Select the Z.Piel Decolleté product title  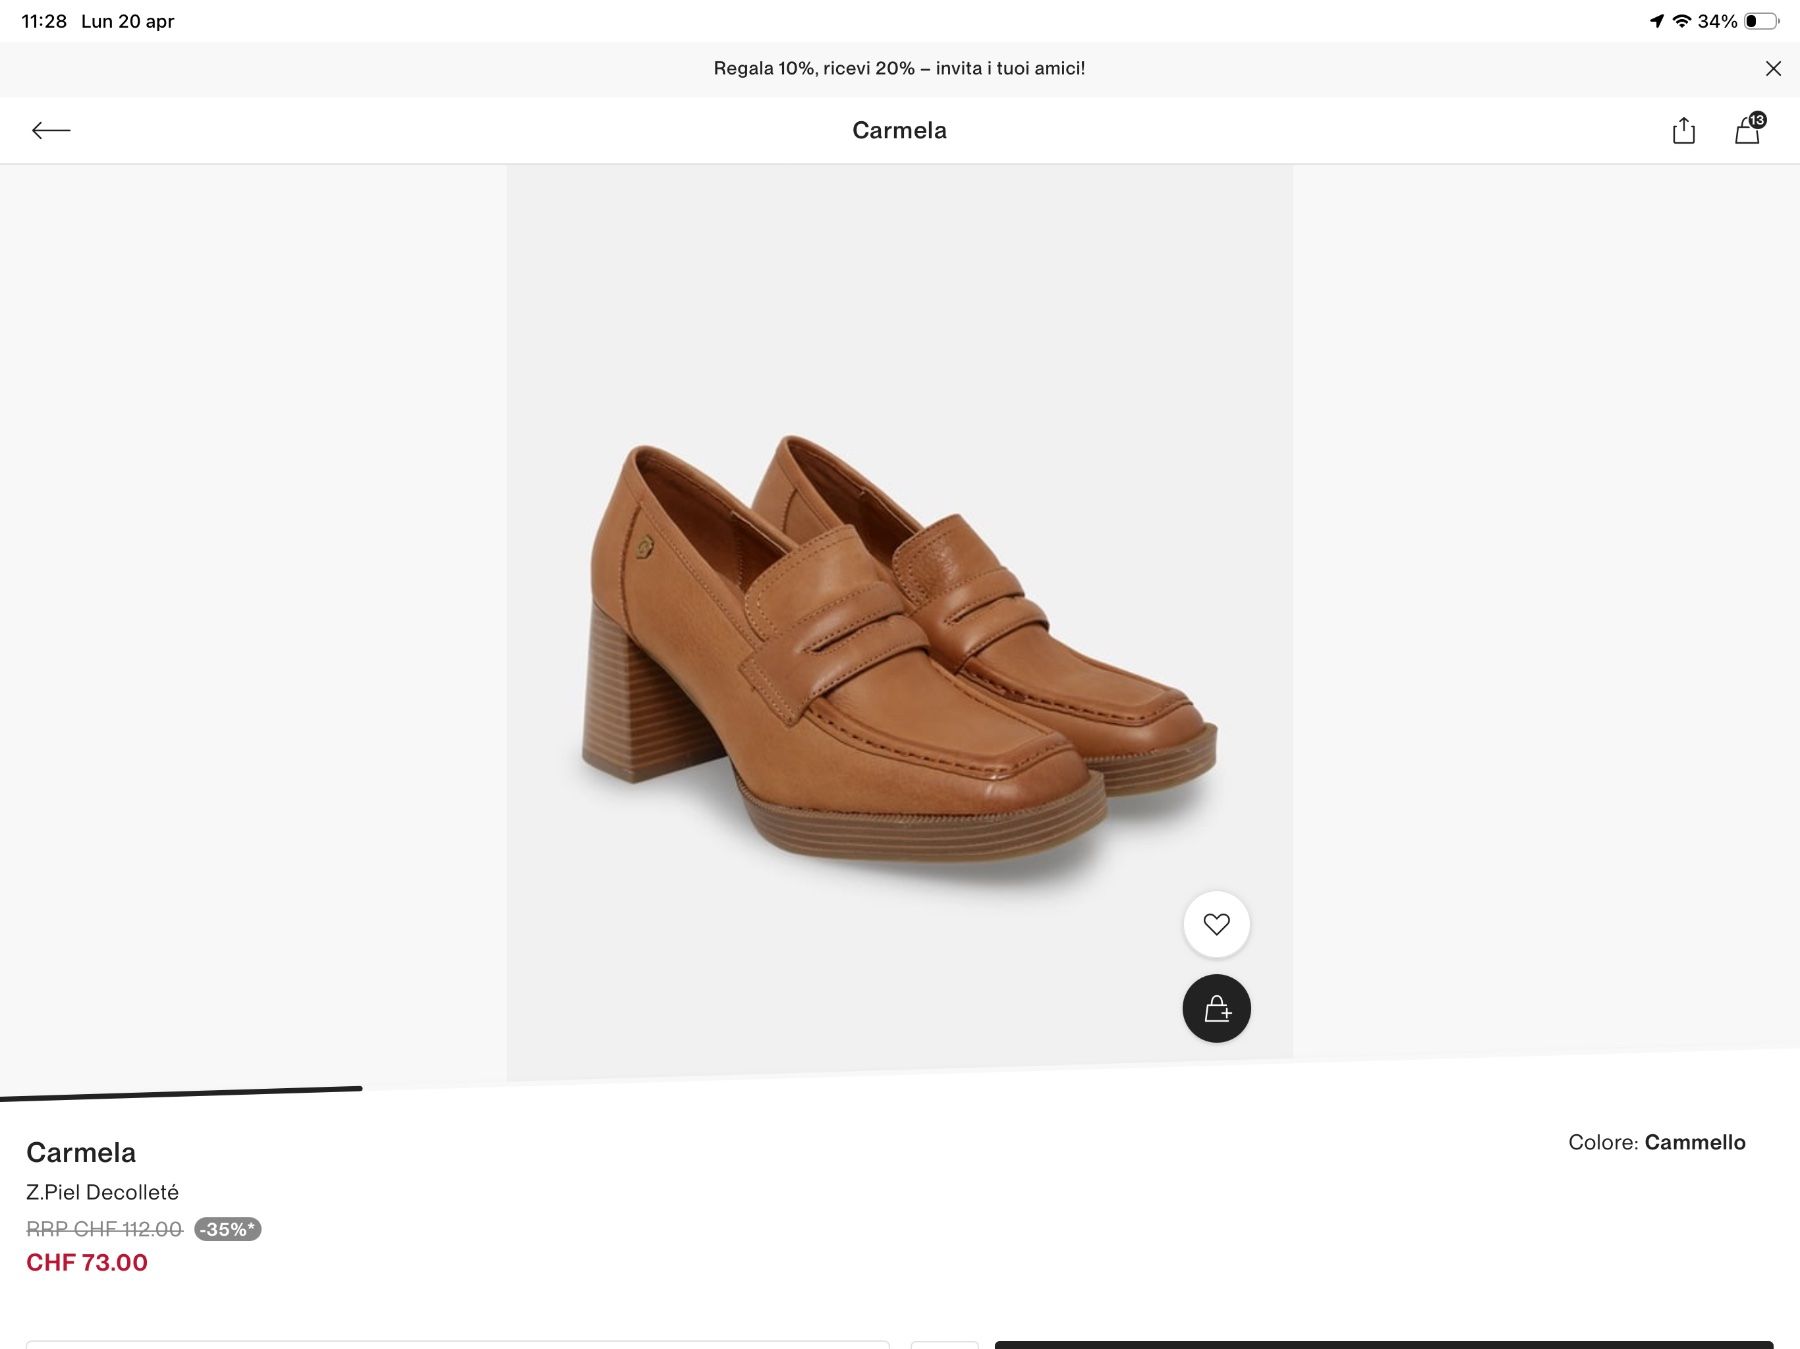point(102,1192)
